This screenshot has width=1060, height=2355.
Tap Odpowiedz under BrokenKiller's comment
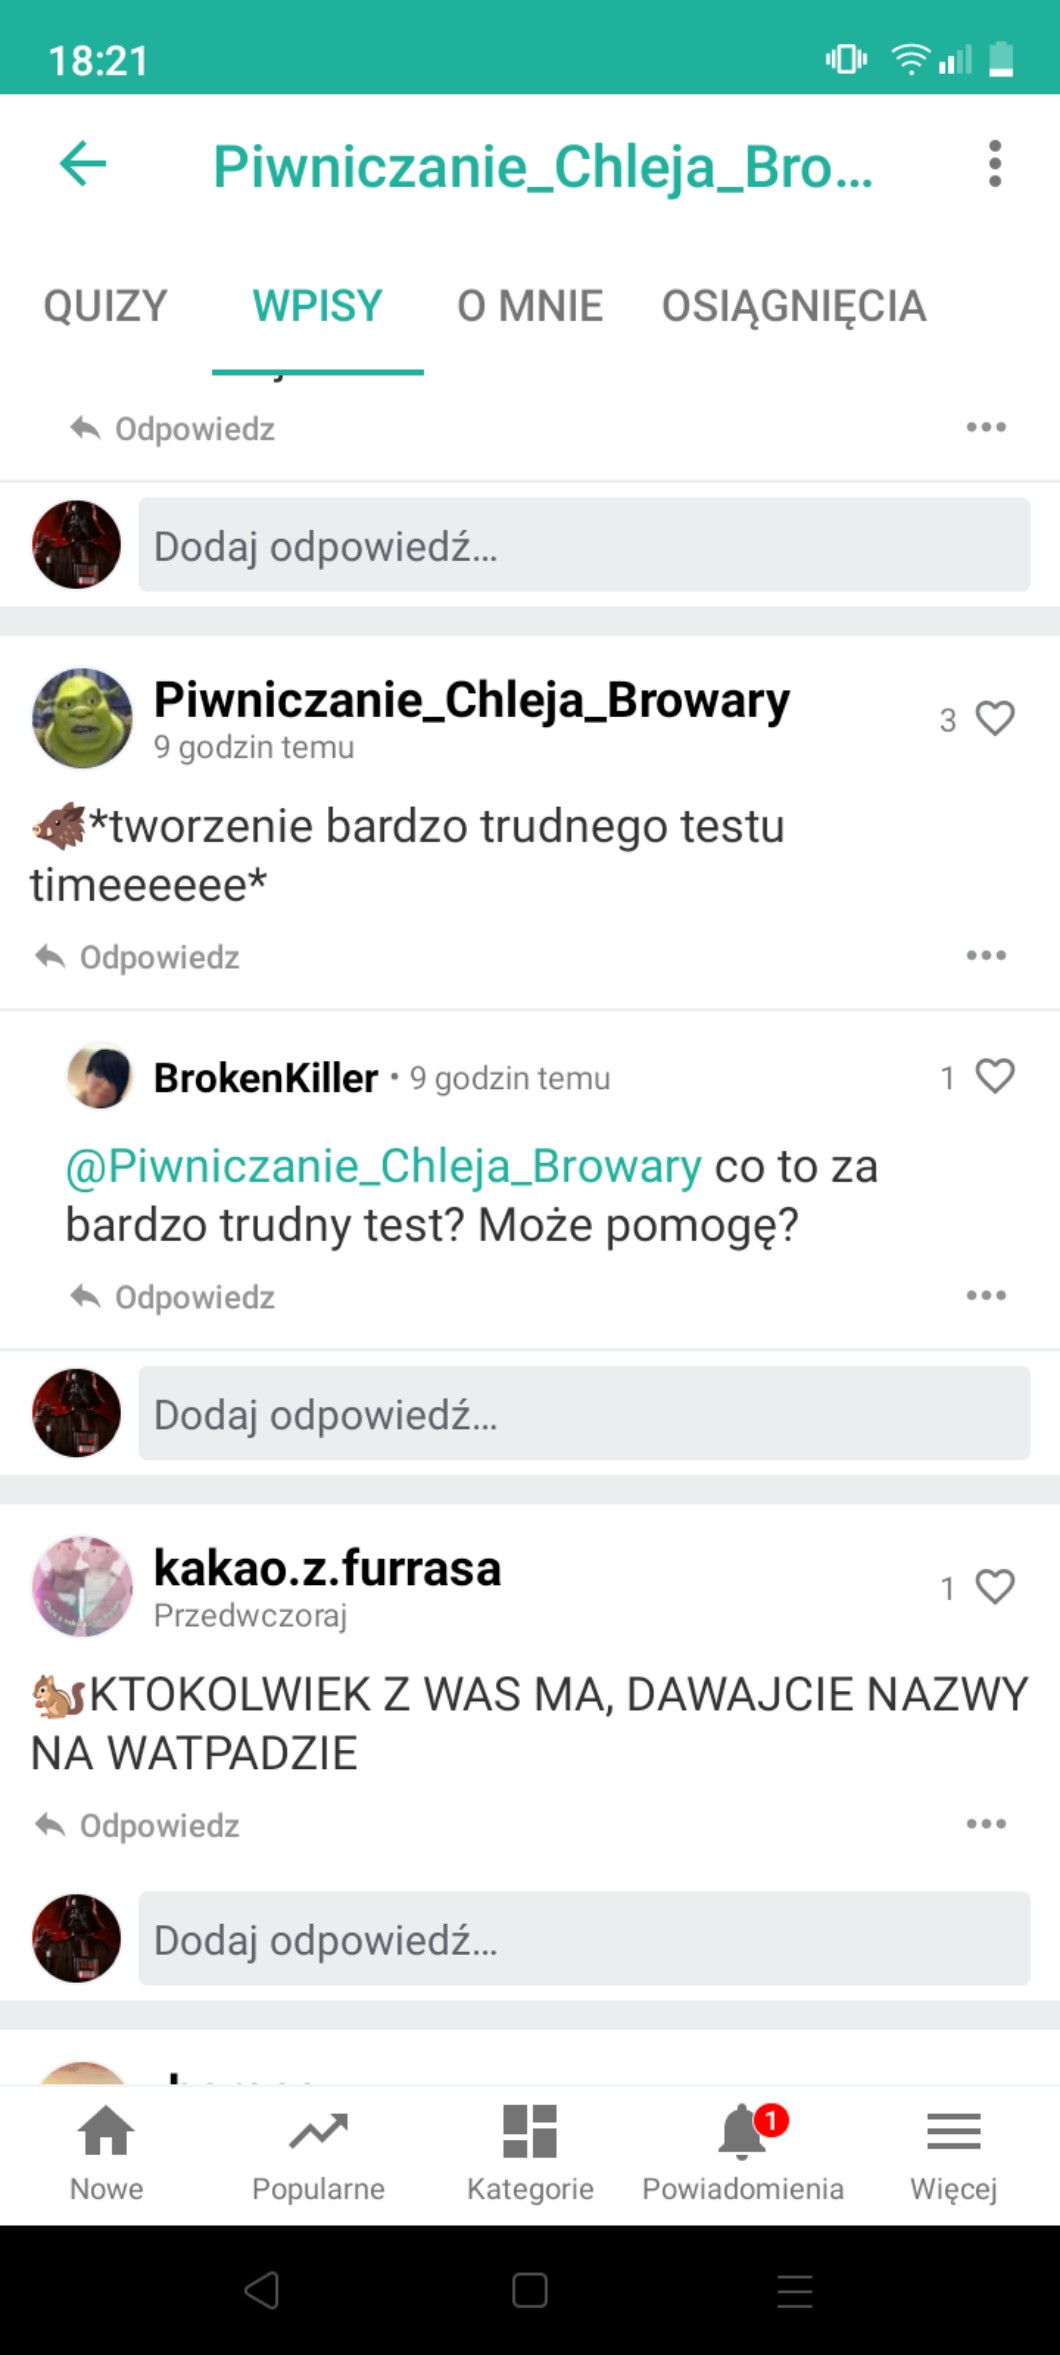172,1297
